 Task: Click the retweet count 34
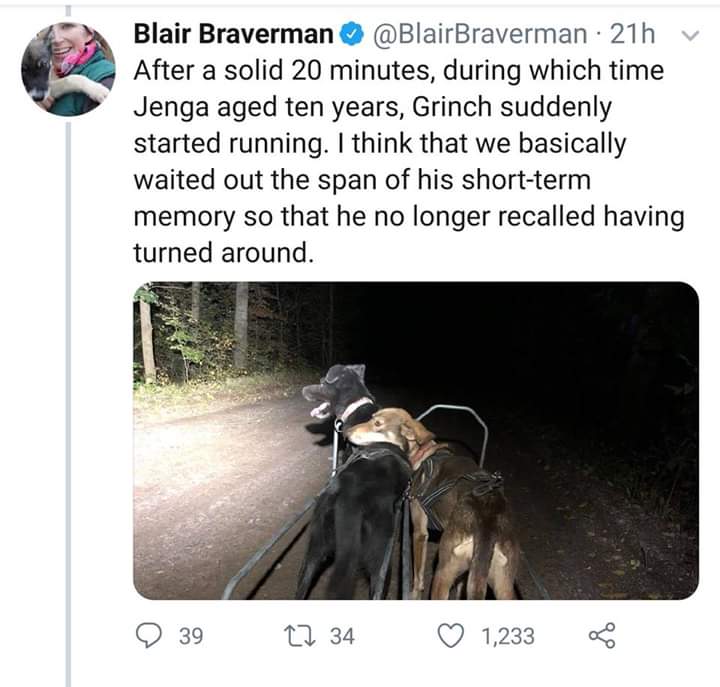click(342, 635)
